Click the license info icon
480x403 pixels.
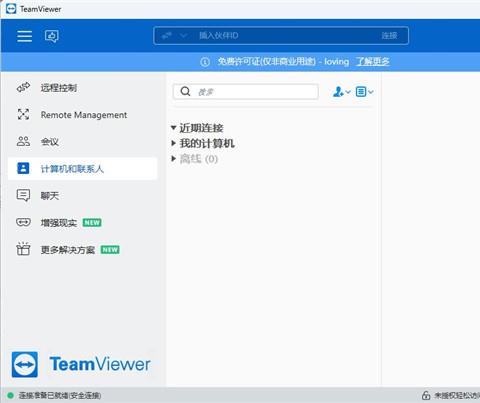click(205, 62)
